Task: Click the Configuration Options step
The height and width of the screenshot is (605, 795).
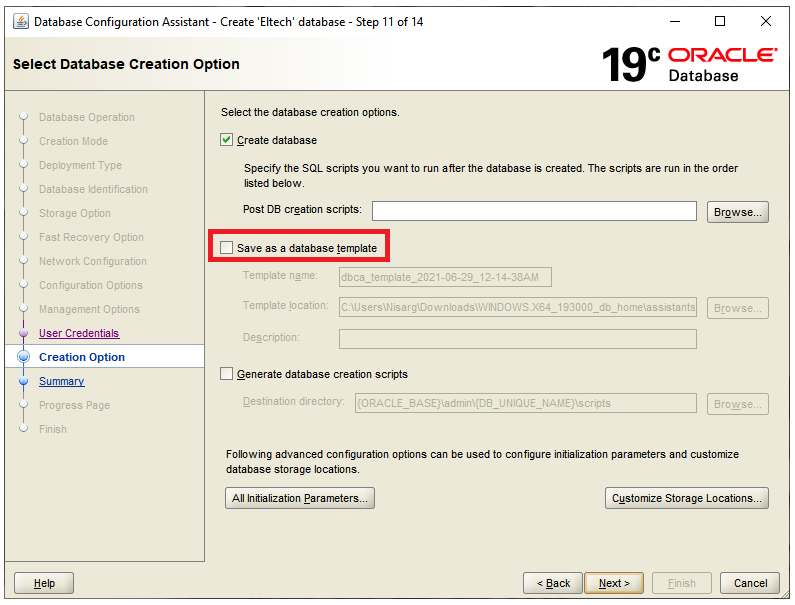Action: coord(91,285)
